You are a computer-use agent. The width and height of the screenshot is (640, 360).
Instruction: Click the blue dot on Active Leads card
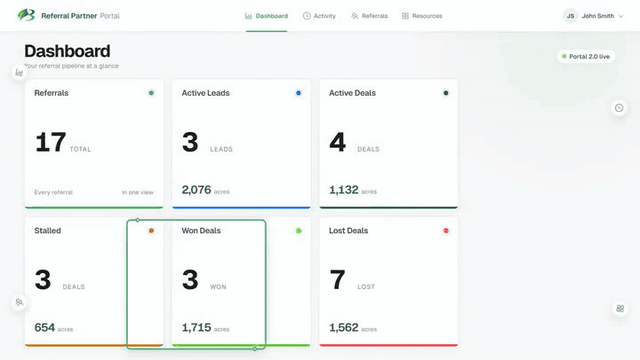pos(298,93)
